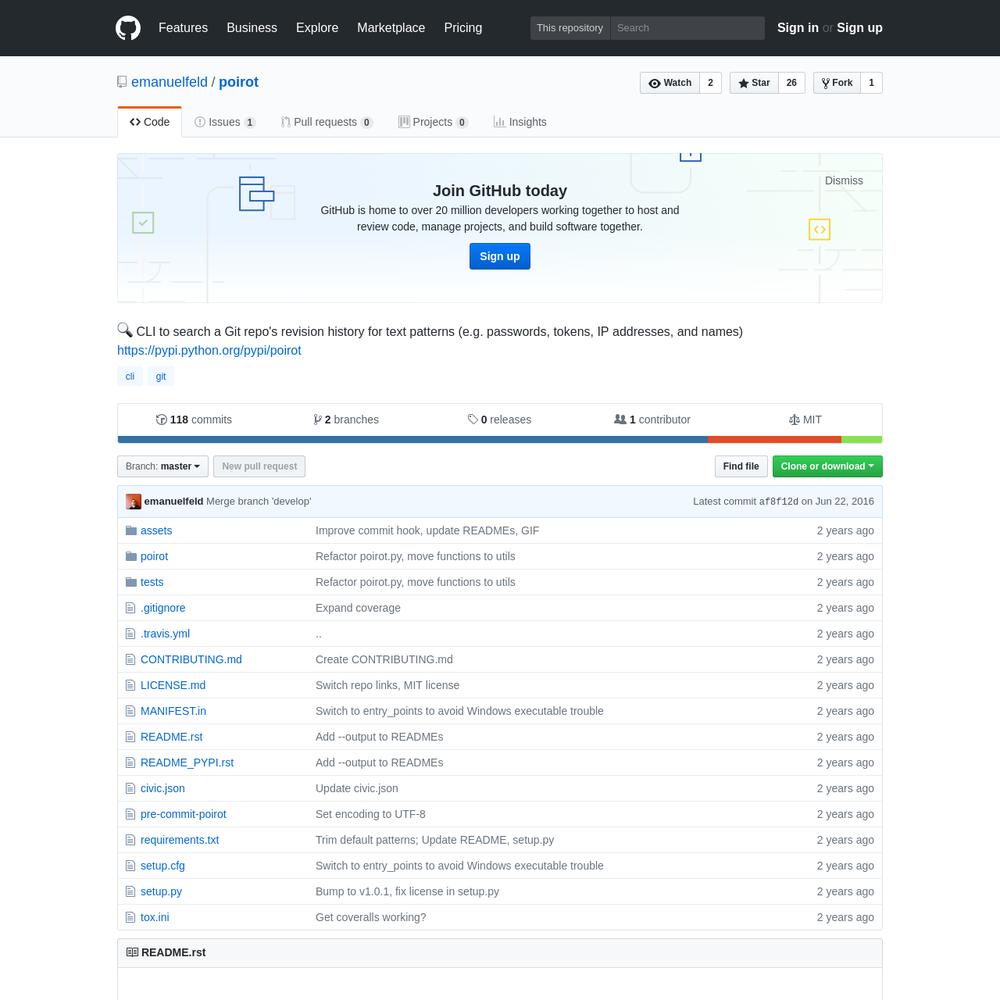Open Explore in the top navigation
Screen dimensions: 1000x1000
click(x=317, y=28)
